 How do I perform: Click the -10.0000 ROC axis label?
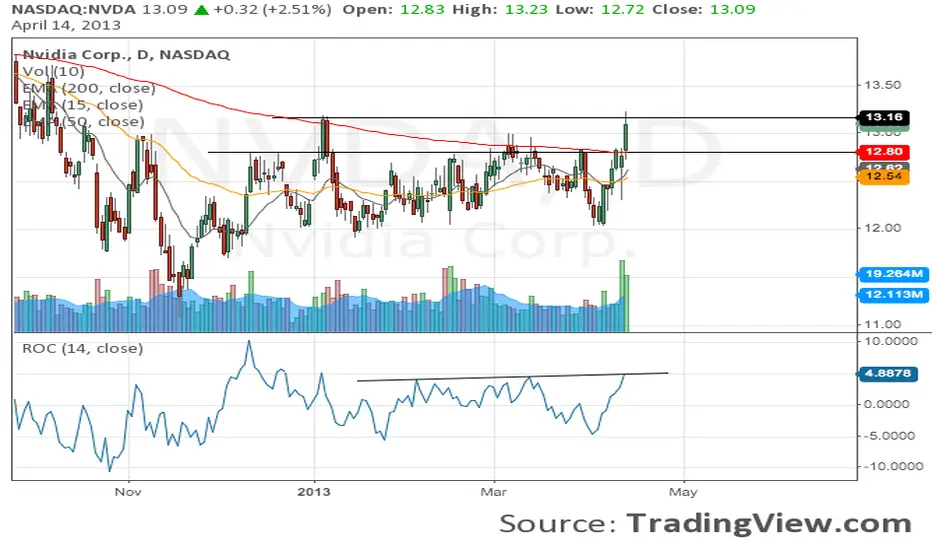click(891, 466)
